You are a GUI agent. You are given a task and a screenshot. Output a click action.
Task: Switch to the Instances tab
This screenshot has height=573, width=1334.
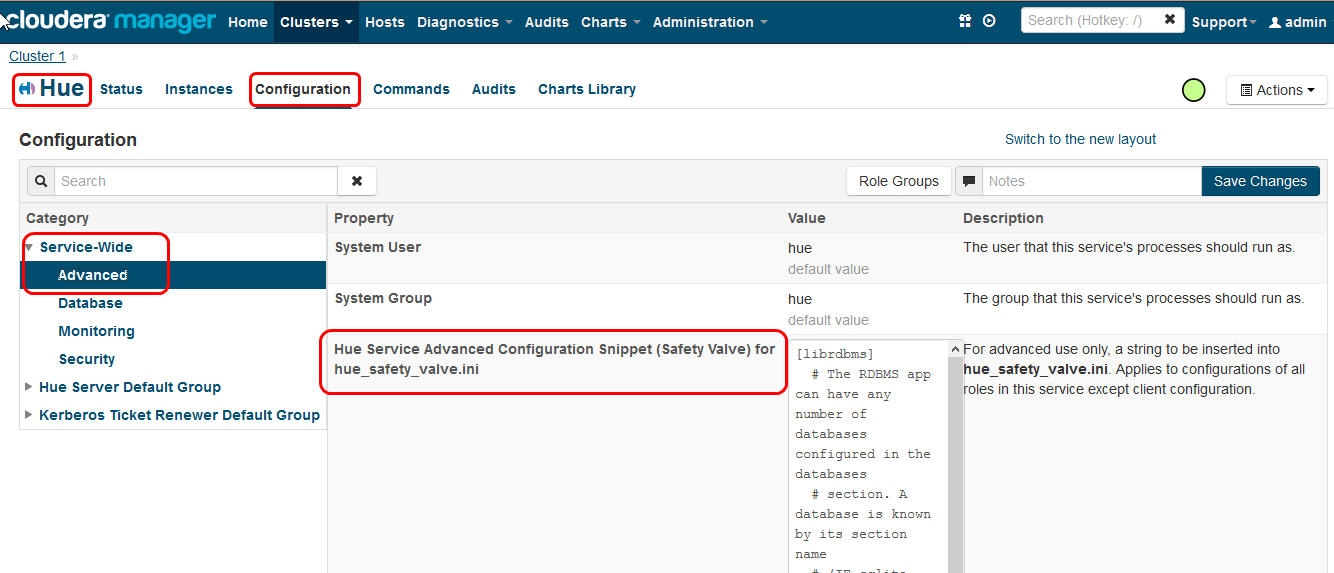[x=199, y=89]
